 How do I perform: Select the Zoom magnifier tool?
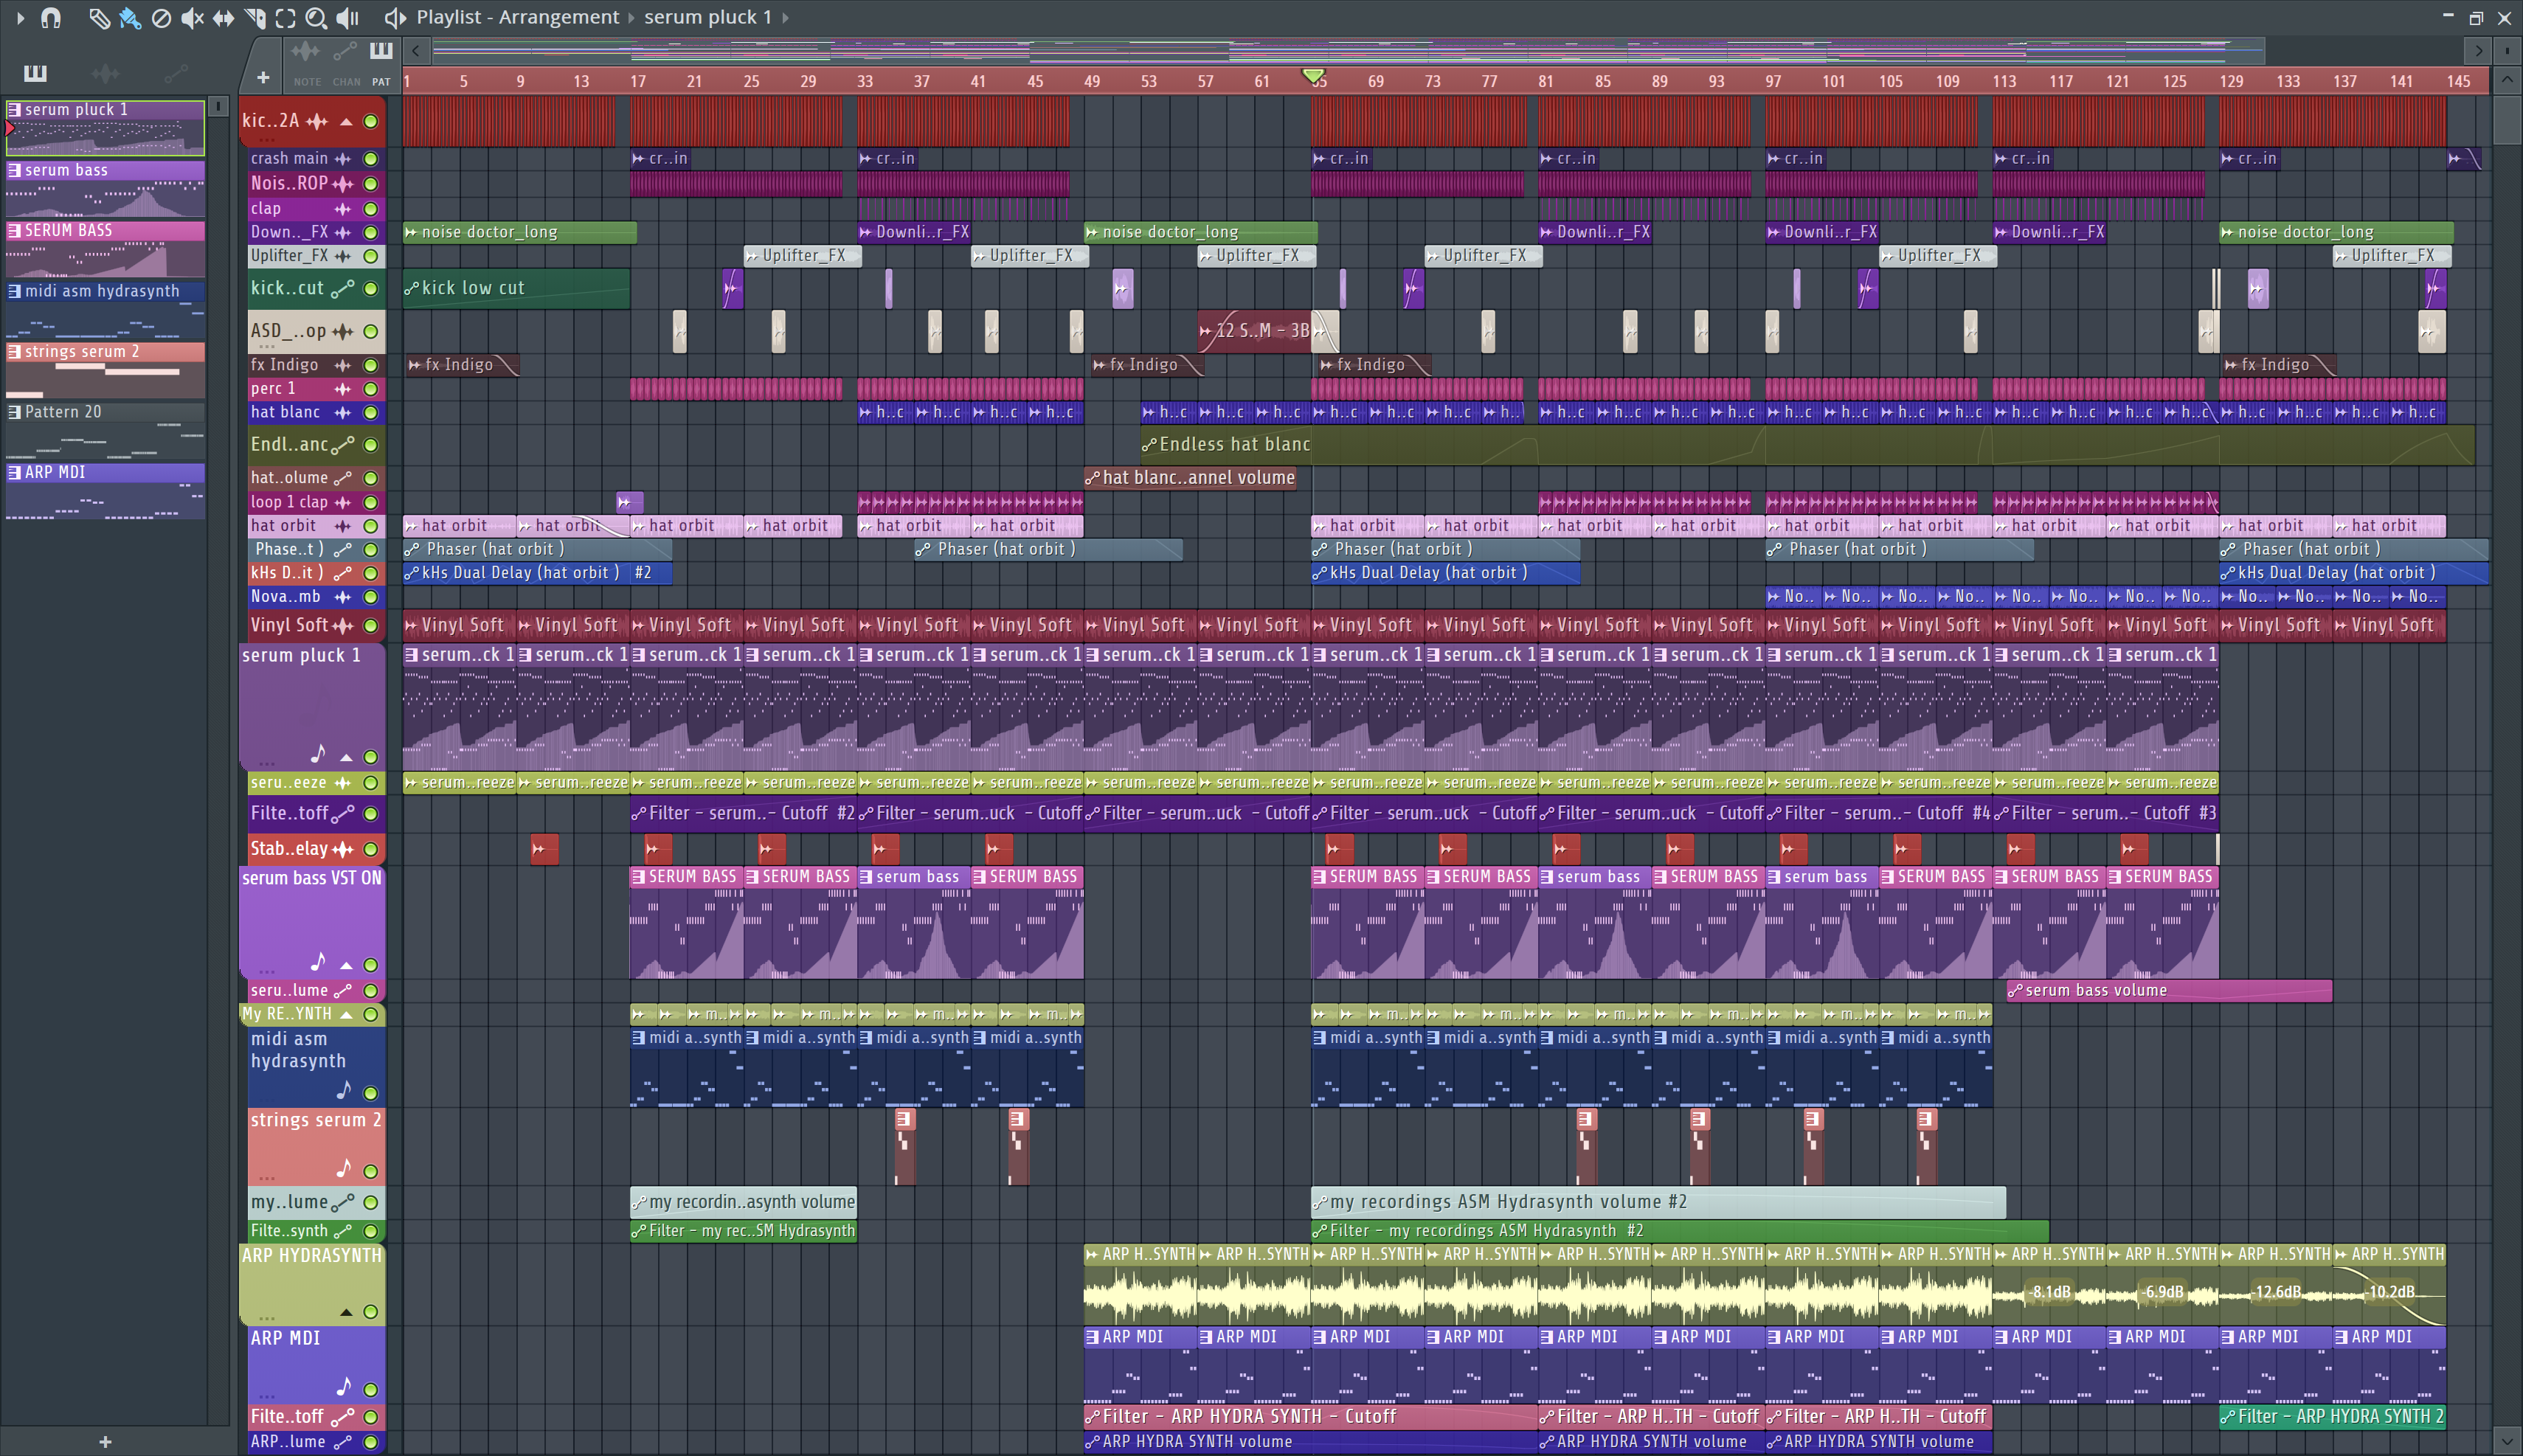click(316, 18)
